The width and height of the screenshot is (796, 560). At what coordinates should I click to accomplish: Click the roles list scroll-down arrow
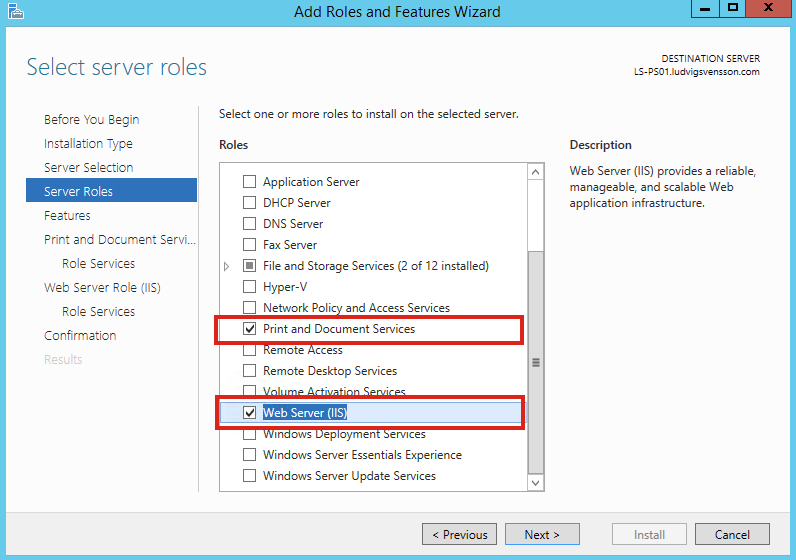pyautogui.click(x=535, y=482)
